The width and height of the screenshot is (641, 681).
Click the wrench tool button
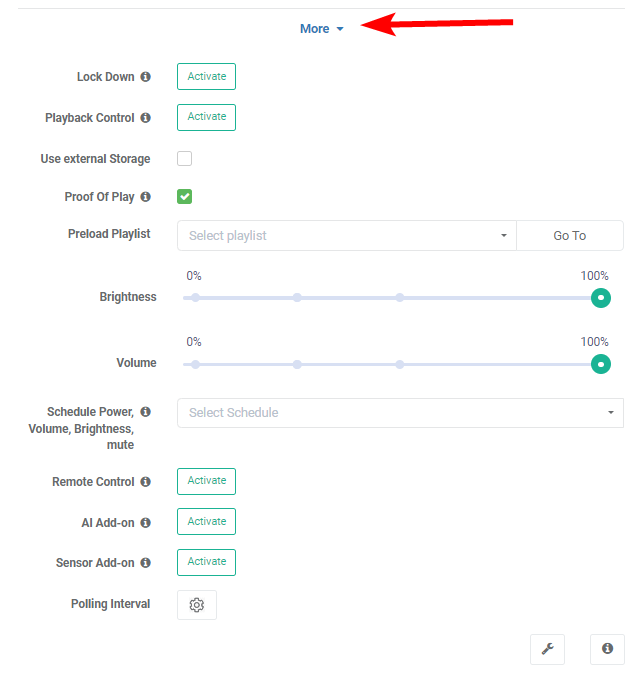(547, 649)
